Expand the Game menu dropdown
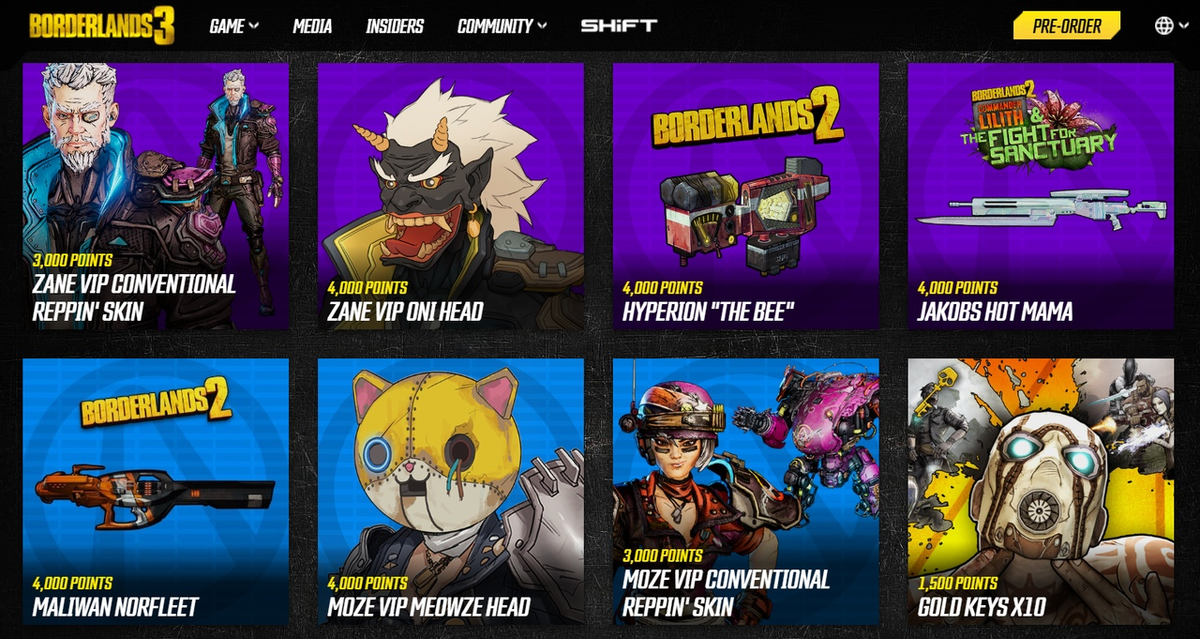Image resolution: width=1200 pixels, height=639 pixels. coord(234,26)
